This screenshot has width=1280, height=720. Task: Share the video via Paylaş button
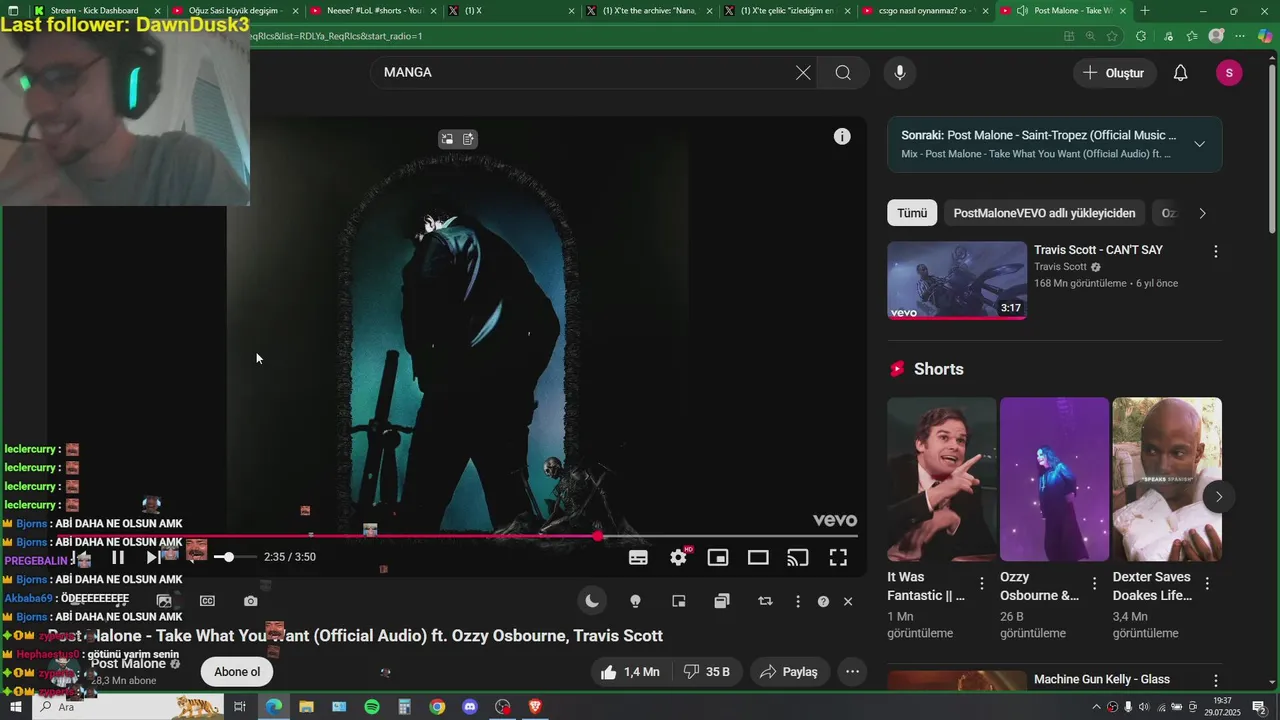[x=789, y=672]
